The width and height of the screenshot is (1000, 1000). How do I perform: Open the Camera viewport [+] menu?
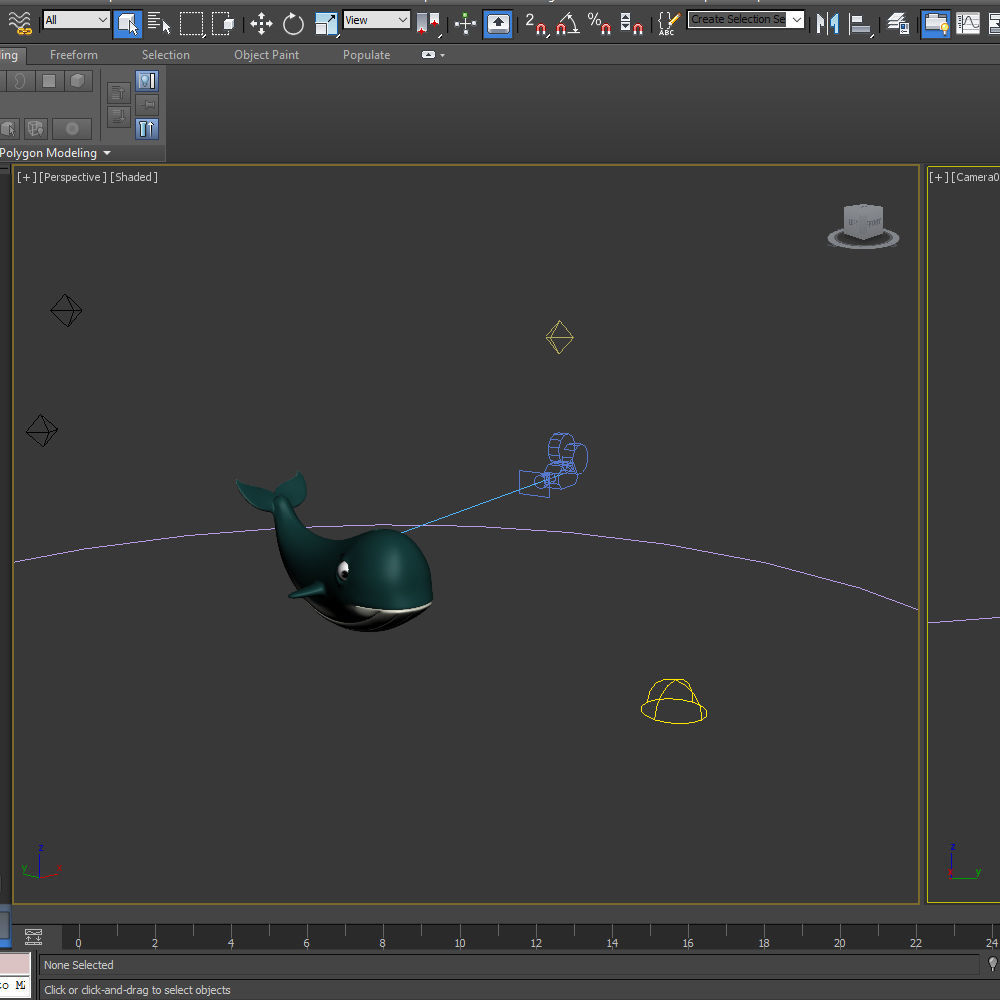click(938, 177)
